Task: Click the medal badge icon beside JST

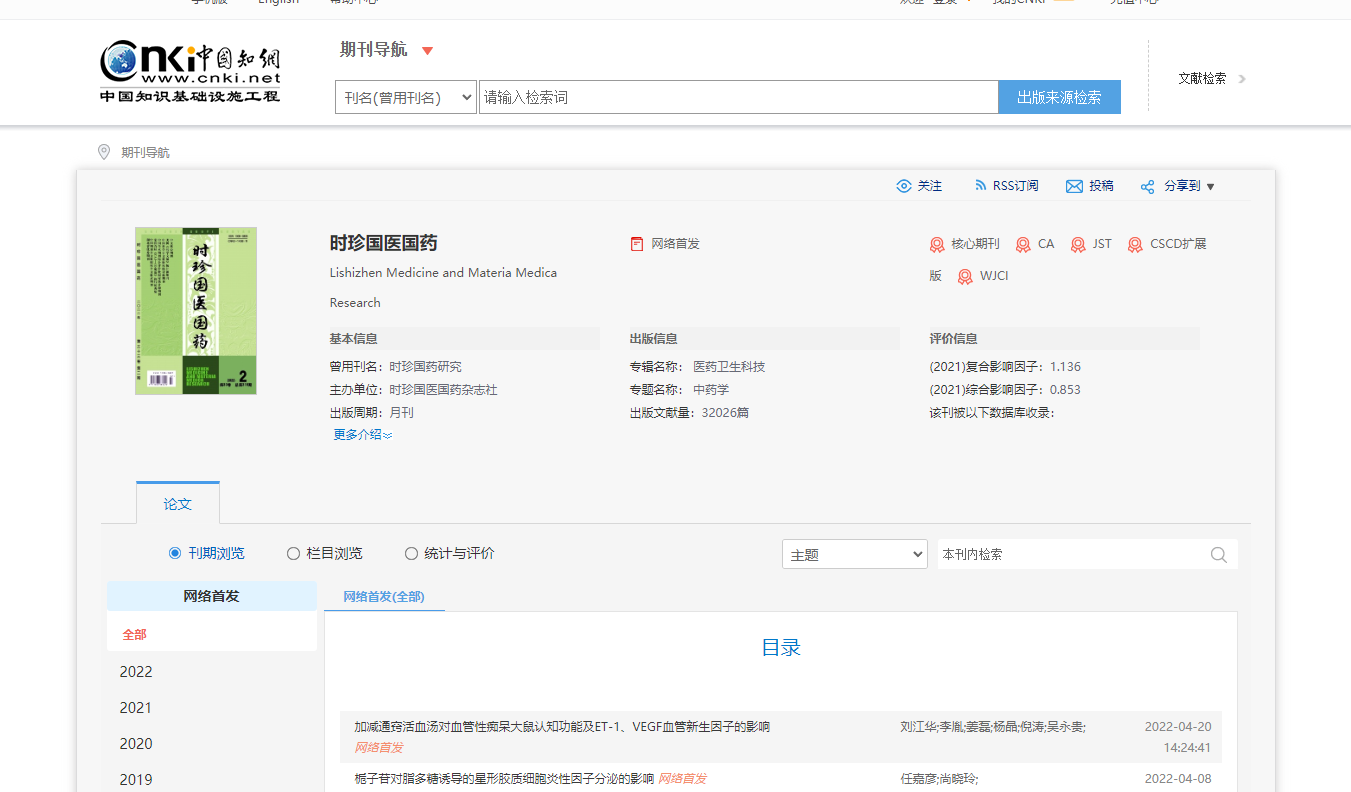Action: click(1078, 244)
